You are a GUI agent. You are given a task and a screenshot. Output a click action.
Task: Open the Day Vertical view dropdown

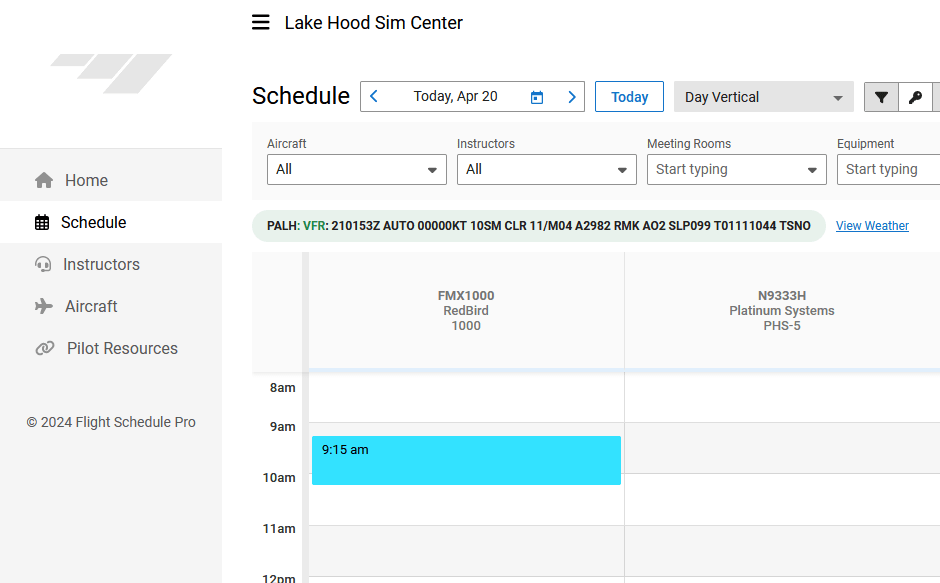click(x=763, y=97)
